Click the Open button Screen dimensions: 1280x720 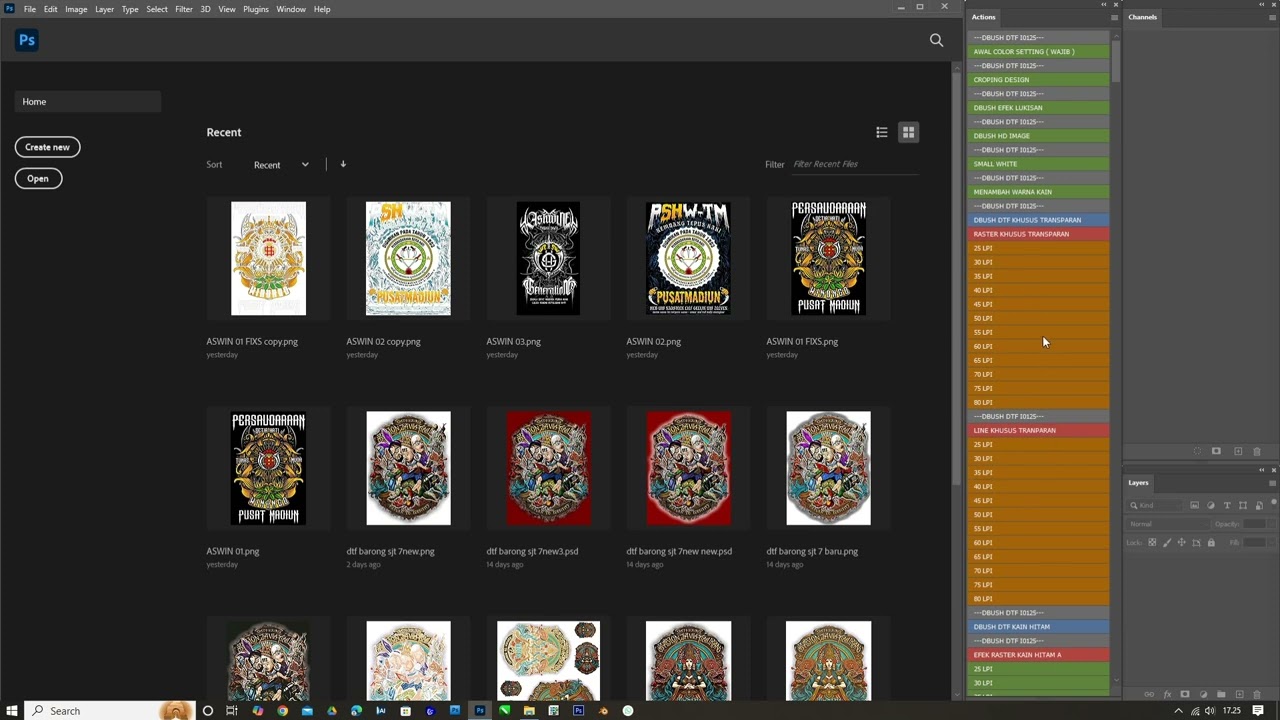[38, 178]
